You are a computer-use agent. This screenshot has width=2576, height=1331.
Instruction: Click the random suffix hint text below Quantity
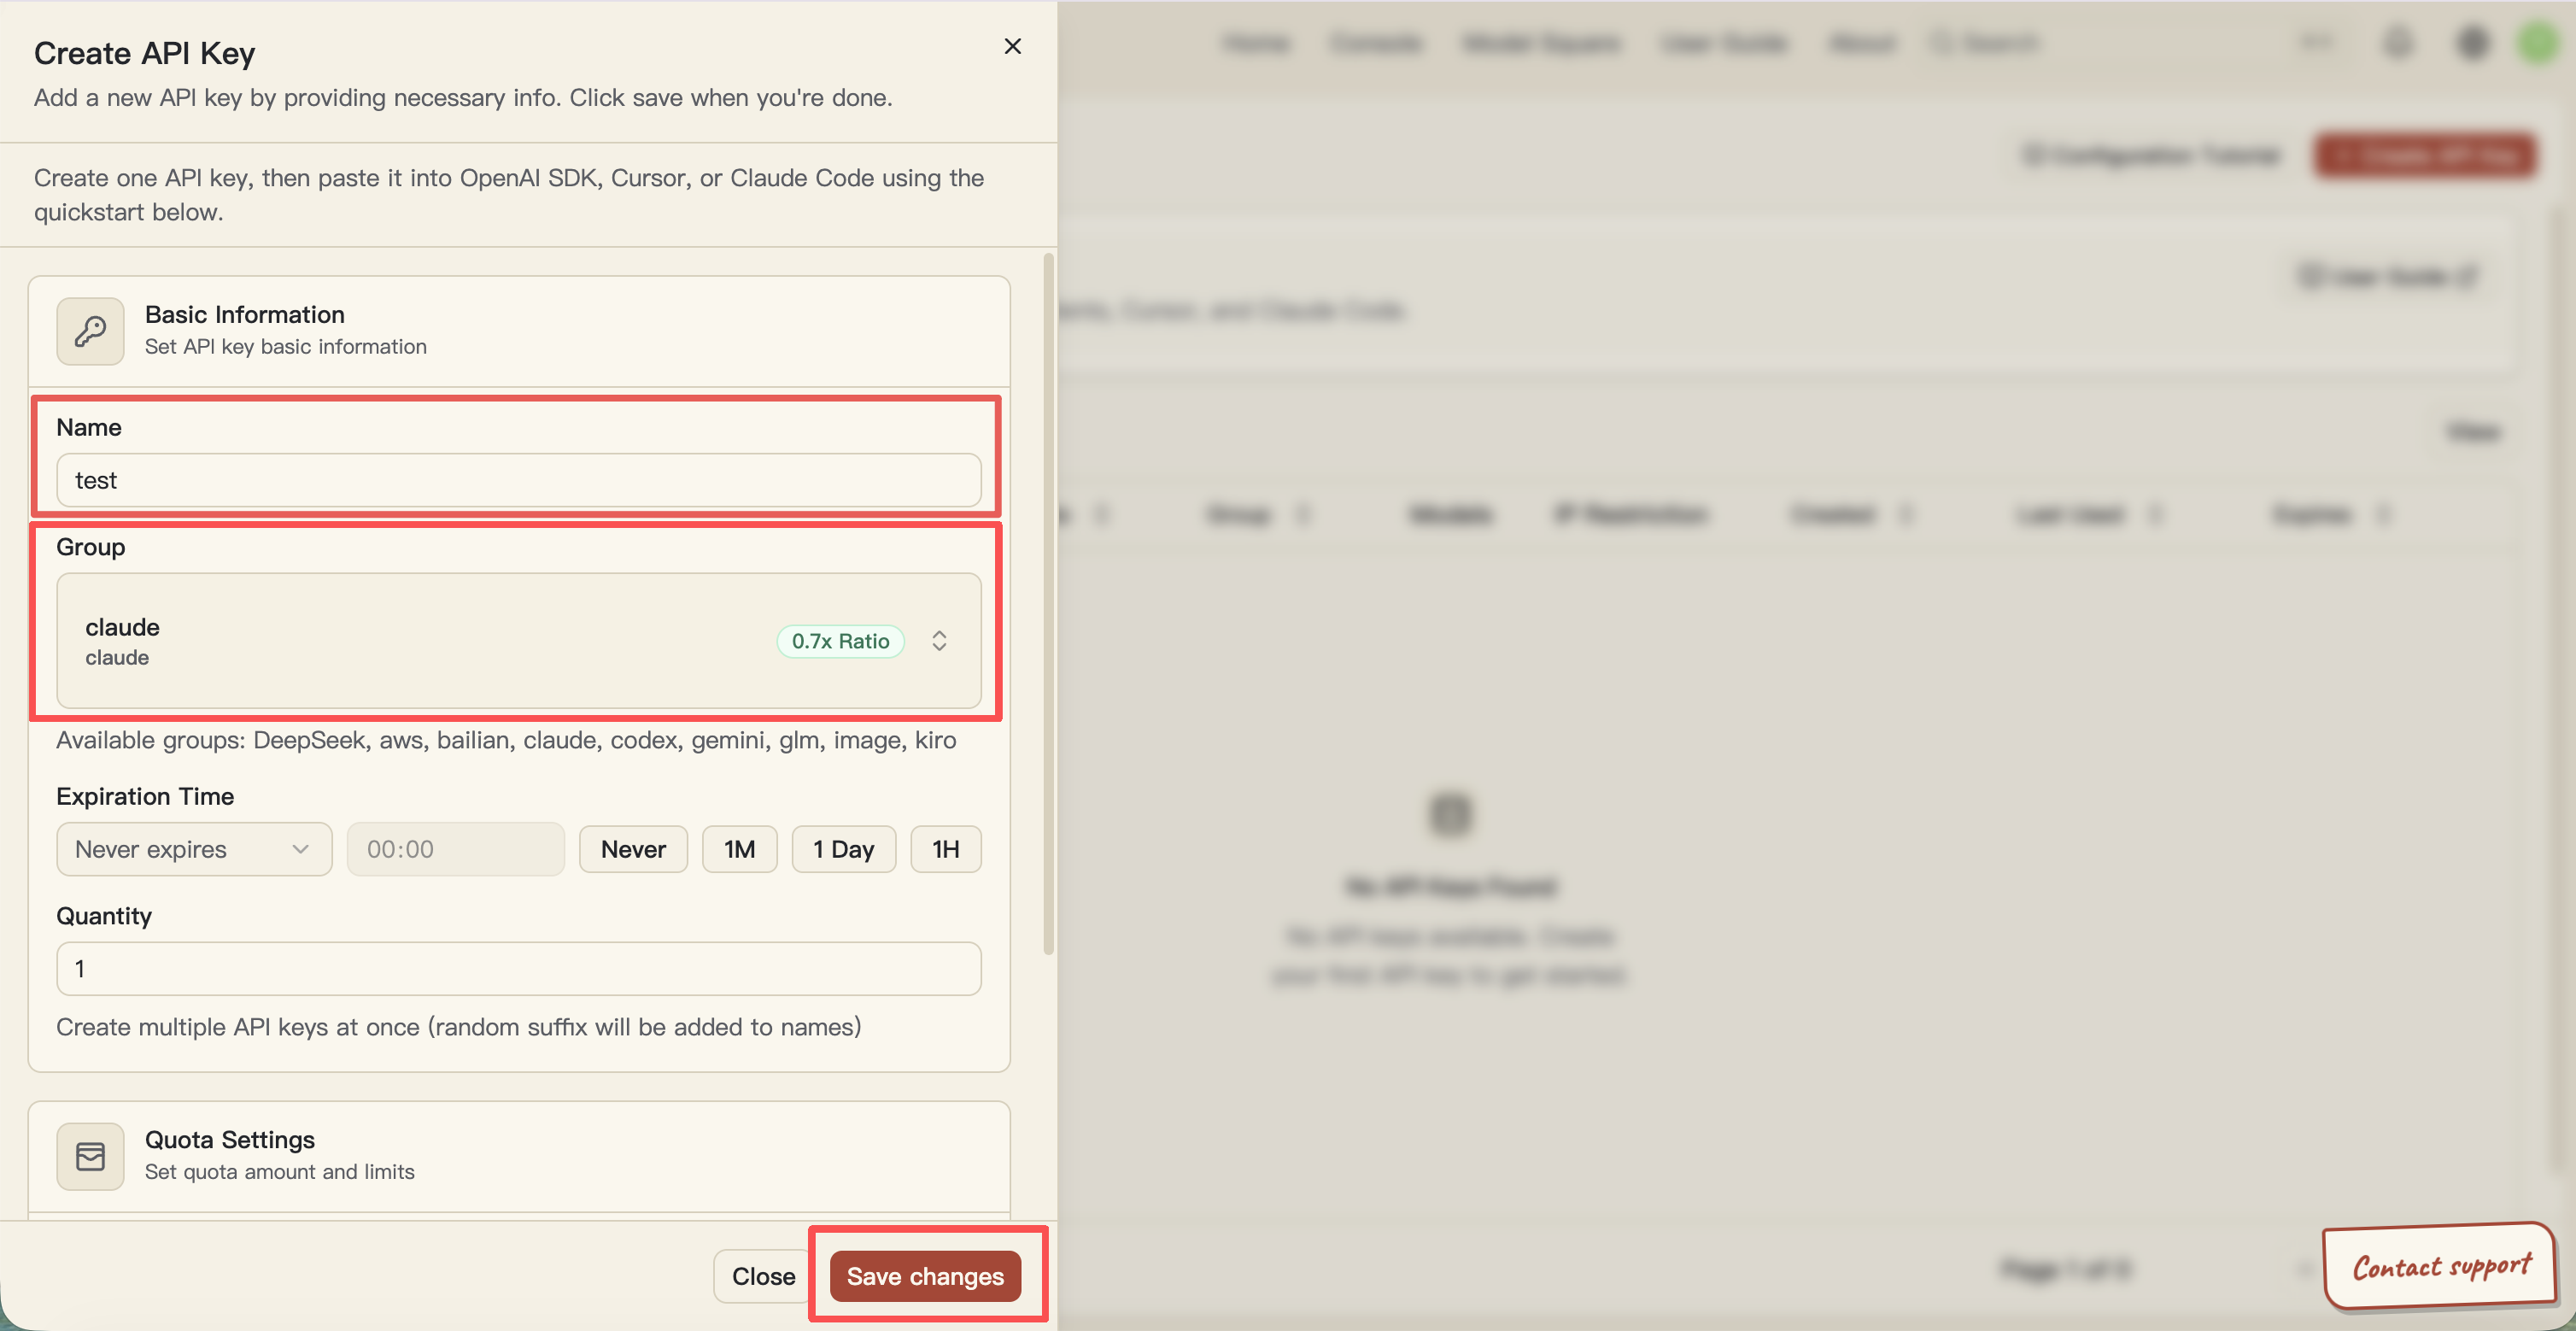pos(459,1027)
